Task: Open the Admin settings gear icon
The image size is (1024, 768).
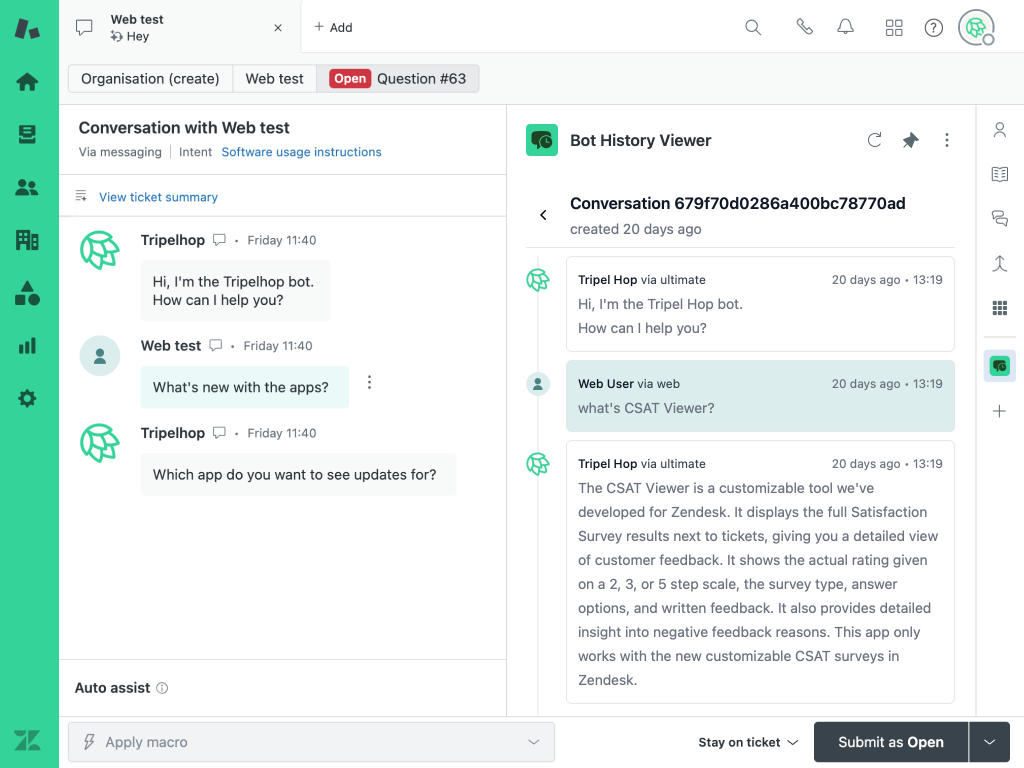Action: [x=27, y=399]
